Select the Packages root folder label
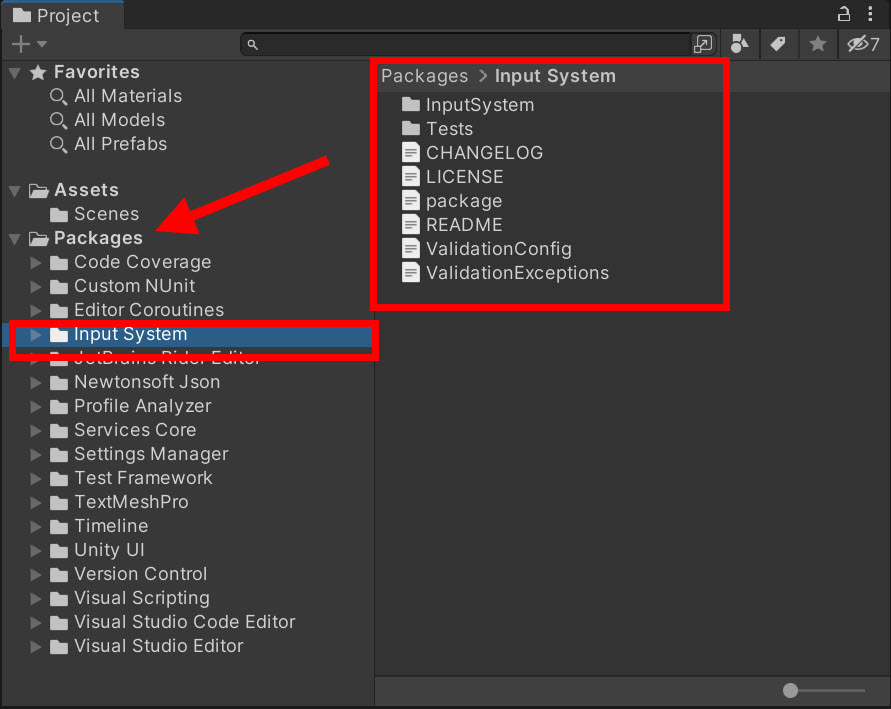891x709 pixels. (x=98, y=238)
